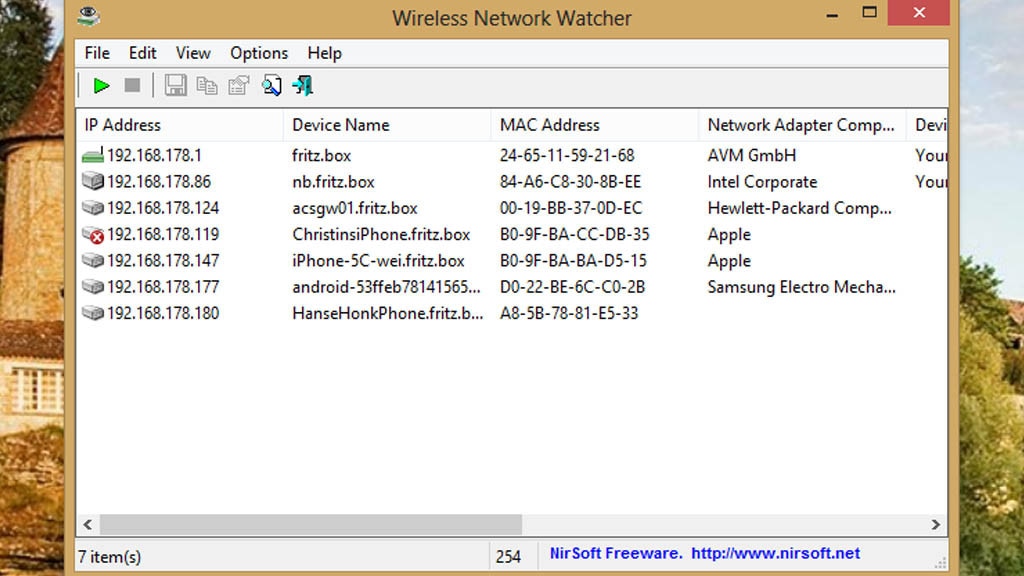The image size is (1024, 576).
Task: Click the right horizontal scrollbar arrow
Action: coord(934,525)
